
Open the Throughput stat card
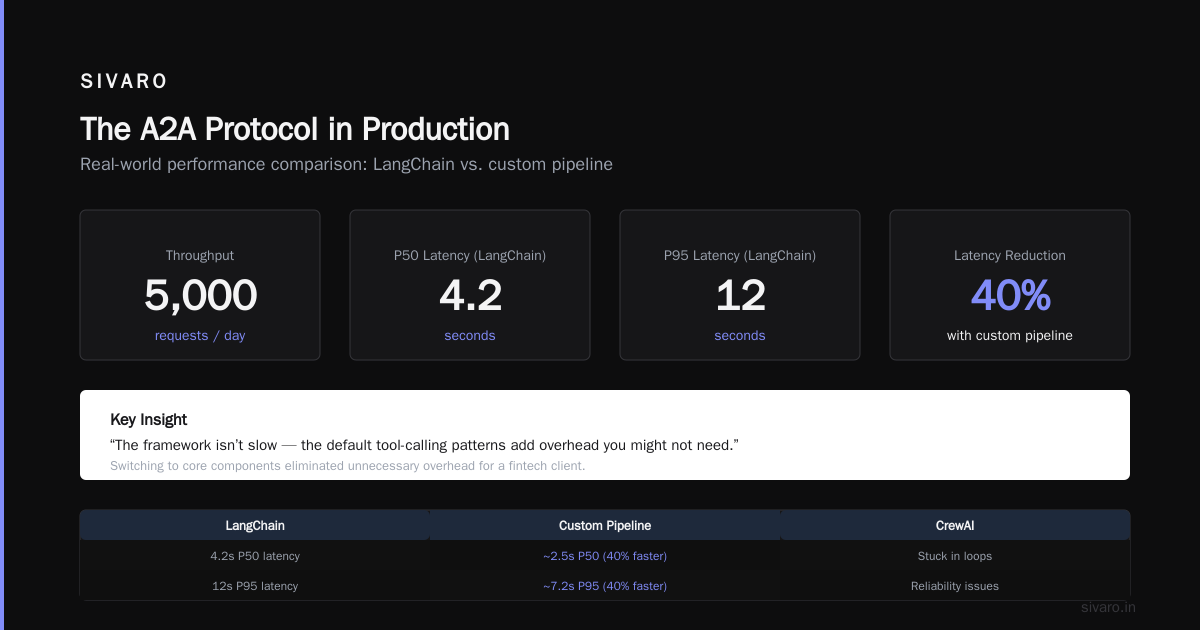(200, 285)
